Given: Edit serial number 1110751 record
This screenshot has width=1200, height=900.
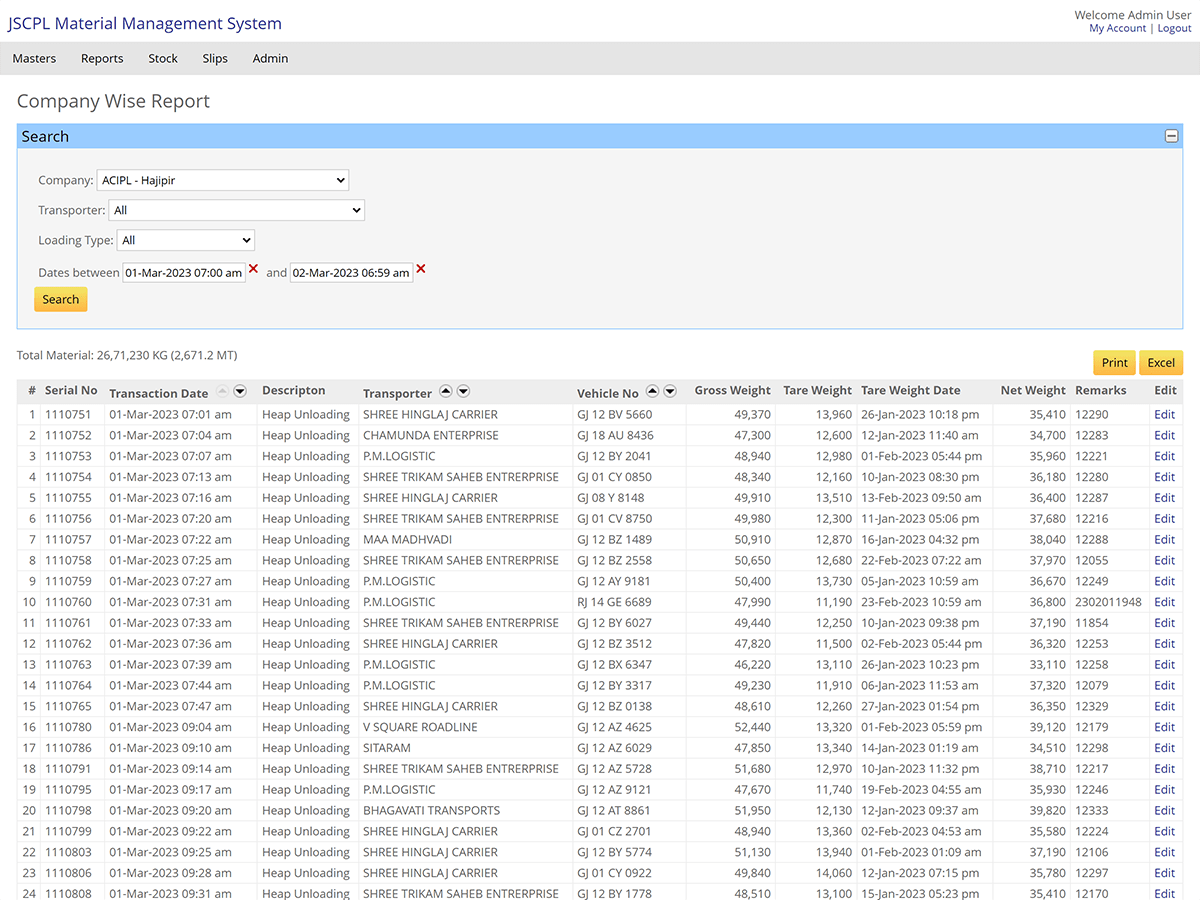Looking at the screenshot, I should (x=1163, y=414).
